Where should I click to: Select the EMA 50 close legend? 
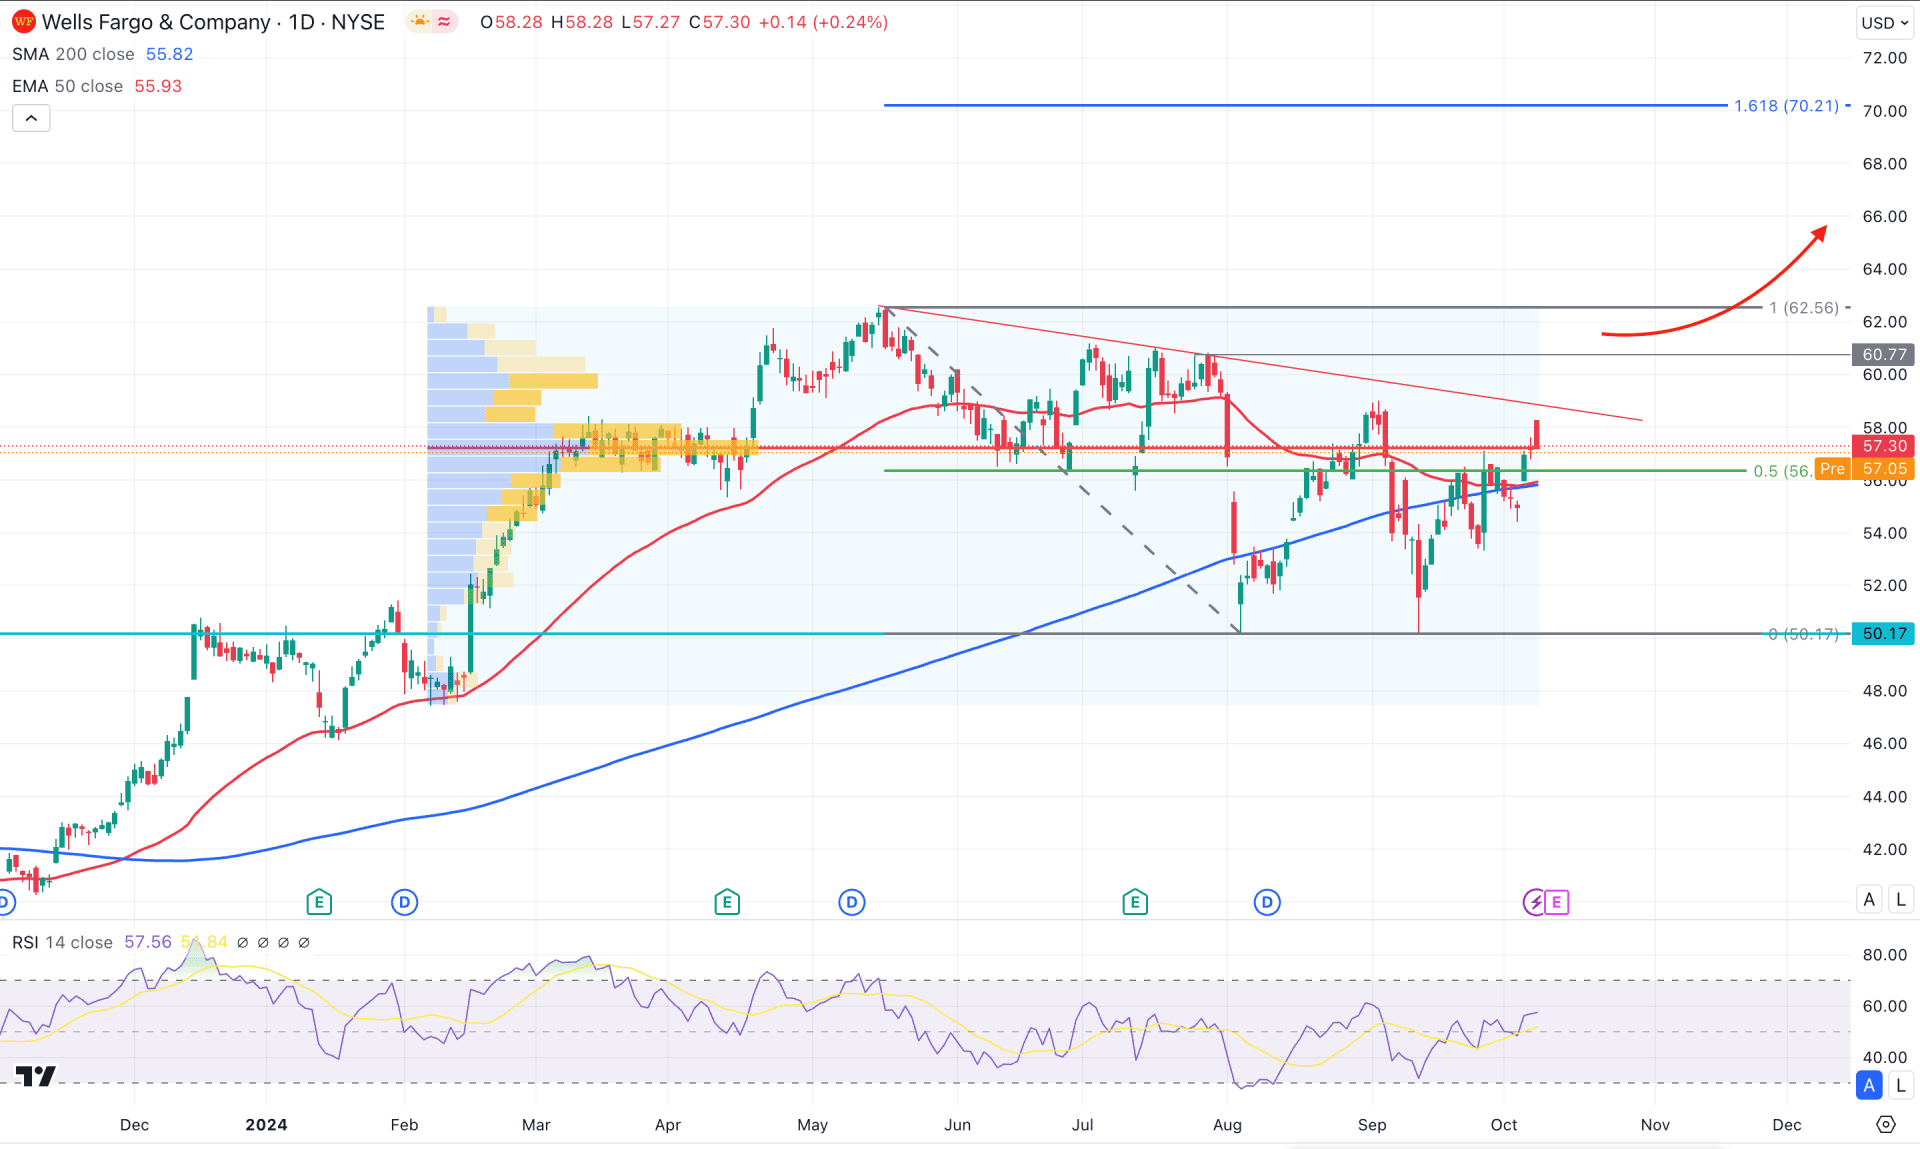[x=67, y=86]
